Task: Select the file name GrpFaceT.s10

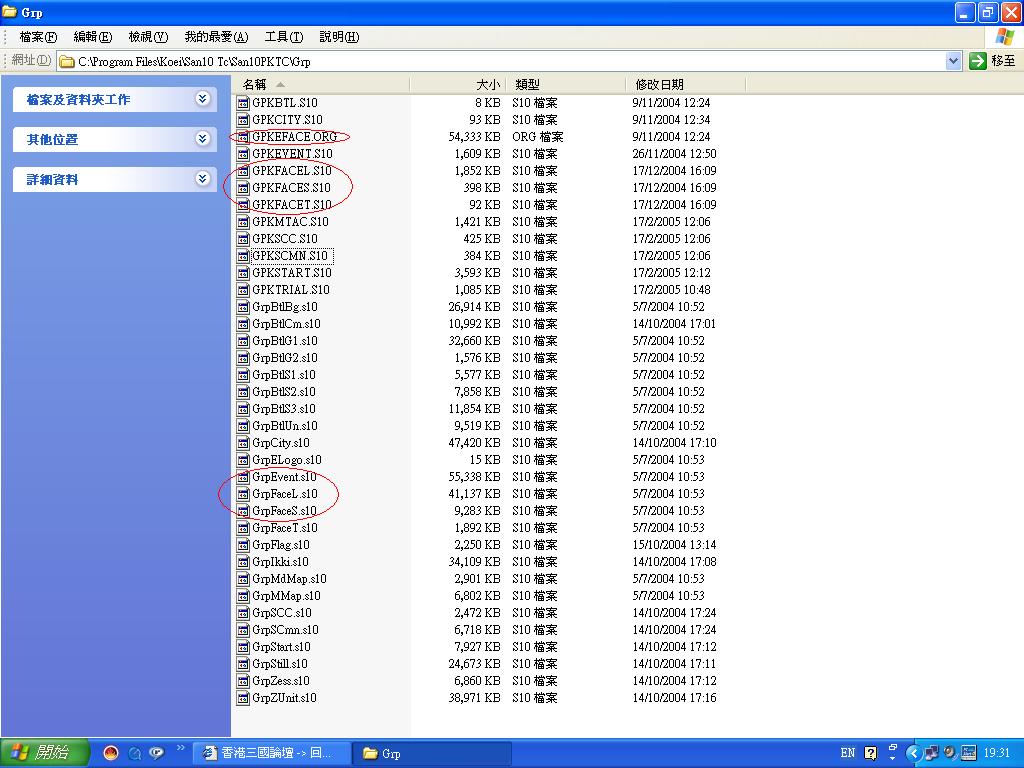Action: 285,528
